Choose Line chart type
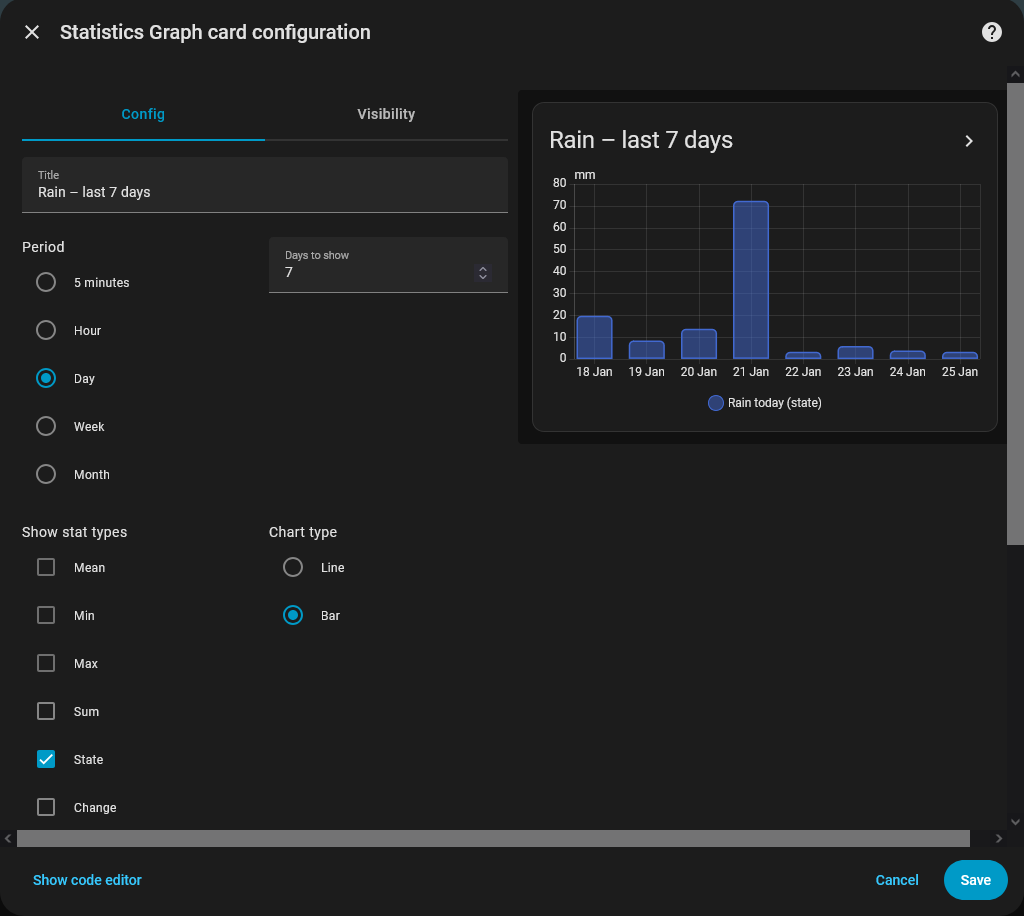1024x916 pixels. click(293, 568)
